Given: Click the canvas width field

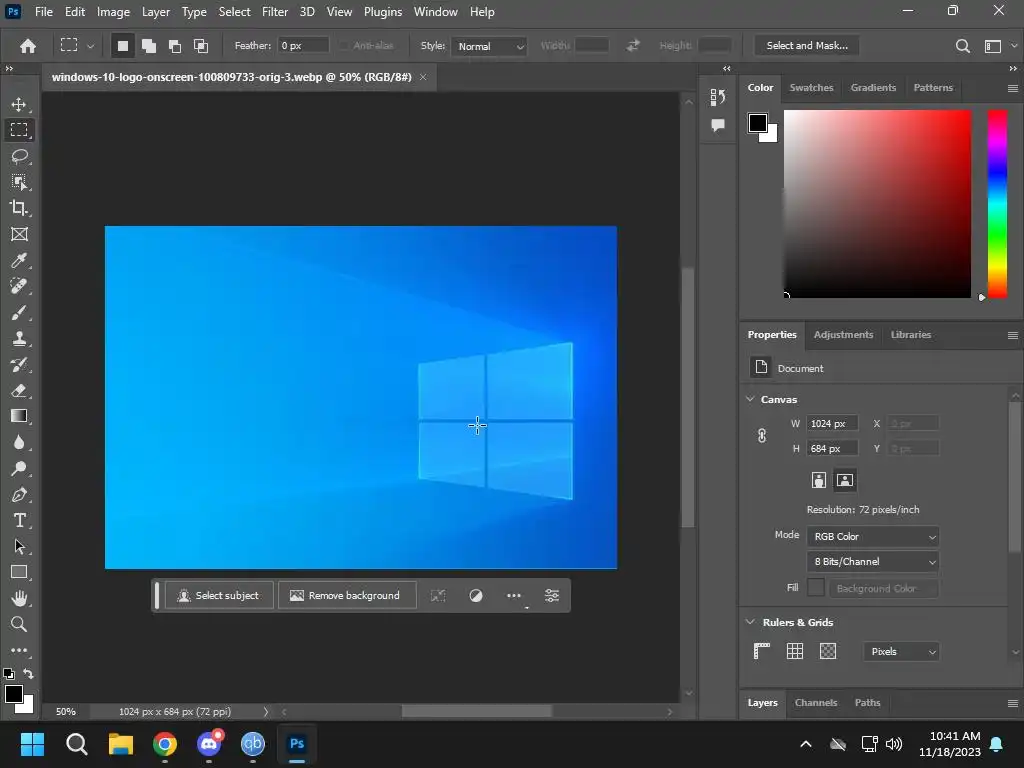Looking at the screenshot, I should pos(831,424).
